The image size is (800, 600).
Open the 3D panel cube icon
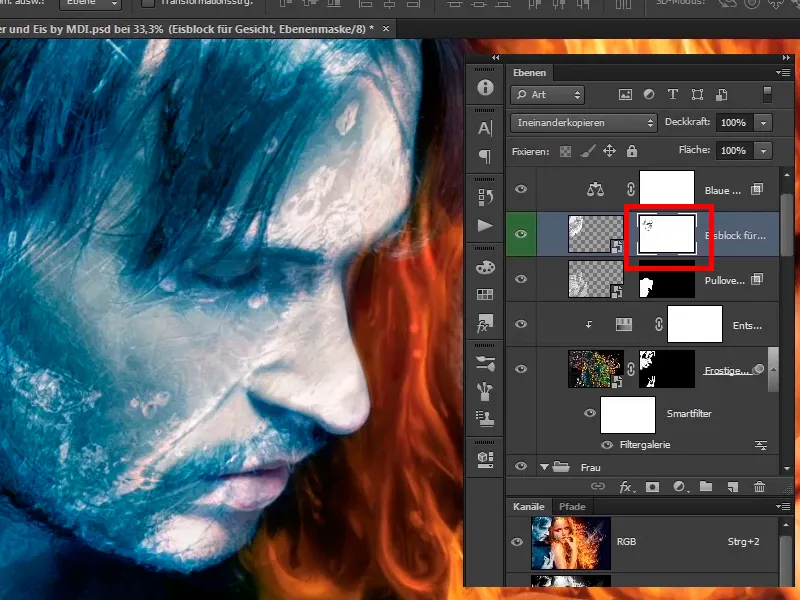[485, 460]
